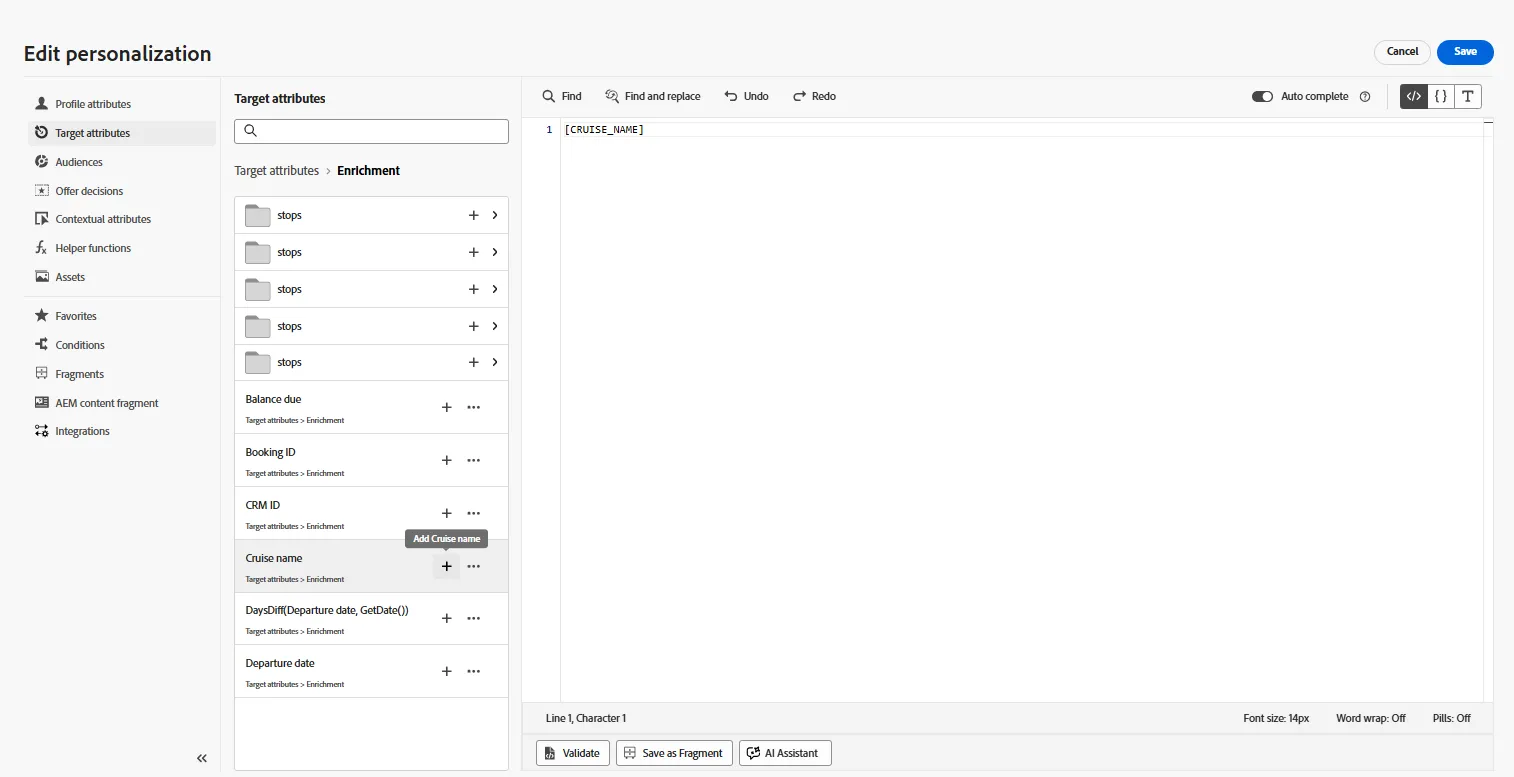The height and width of the screenshot is (777, 1514).
Task: Switch to code editor view icon
Action: [1413, 96]
